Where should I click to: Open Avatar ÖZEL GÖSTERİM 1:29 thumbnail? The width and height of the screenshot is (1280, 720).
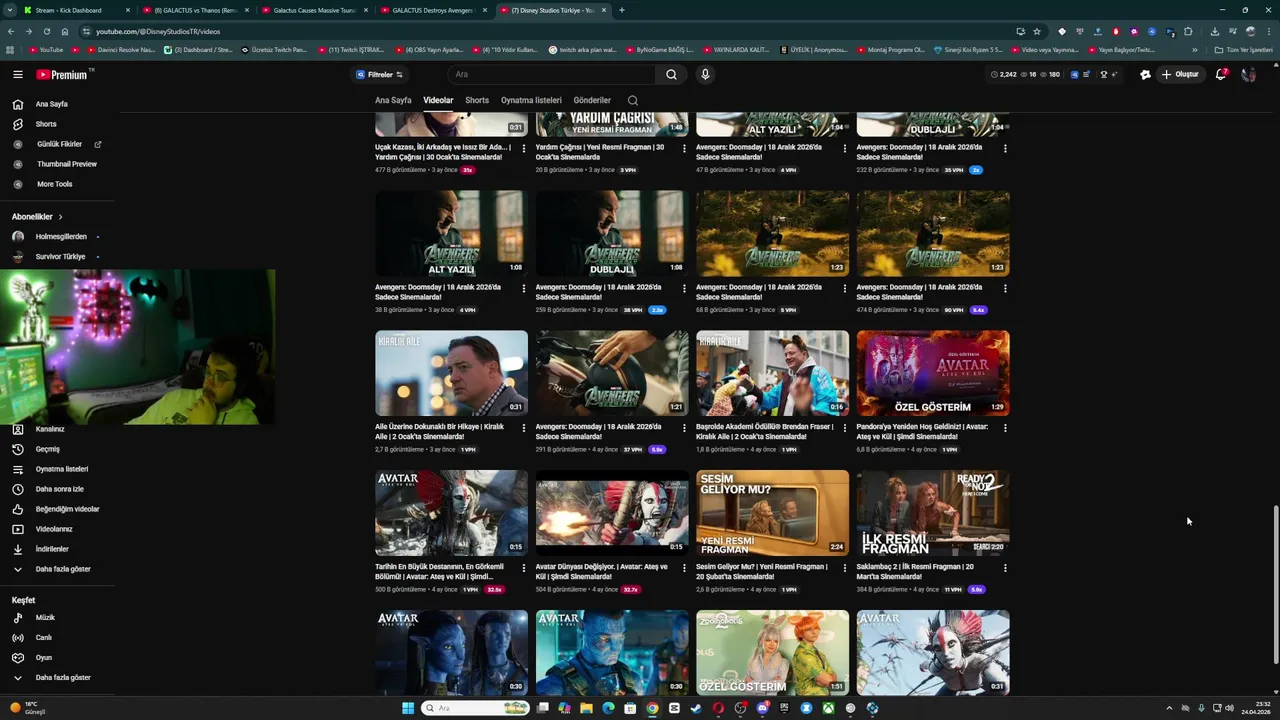[933, 373]
